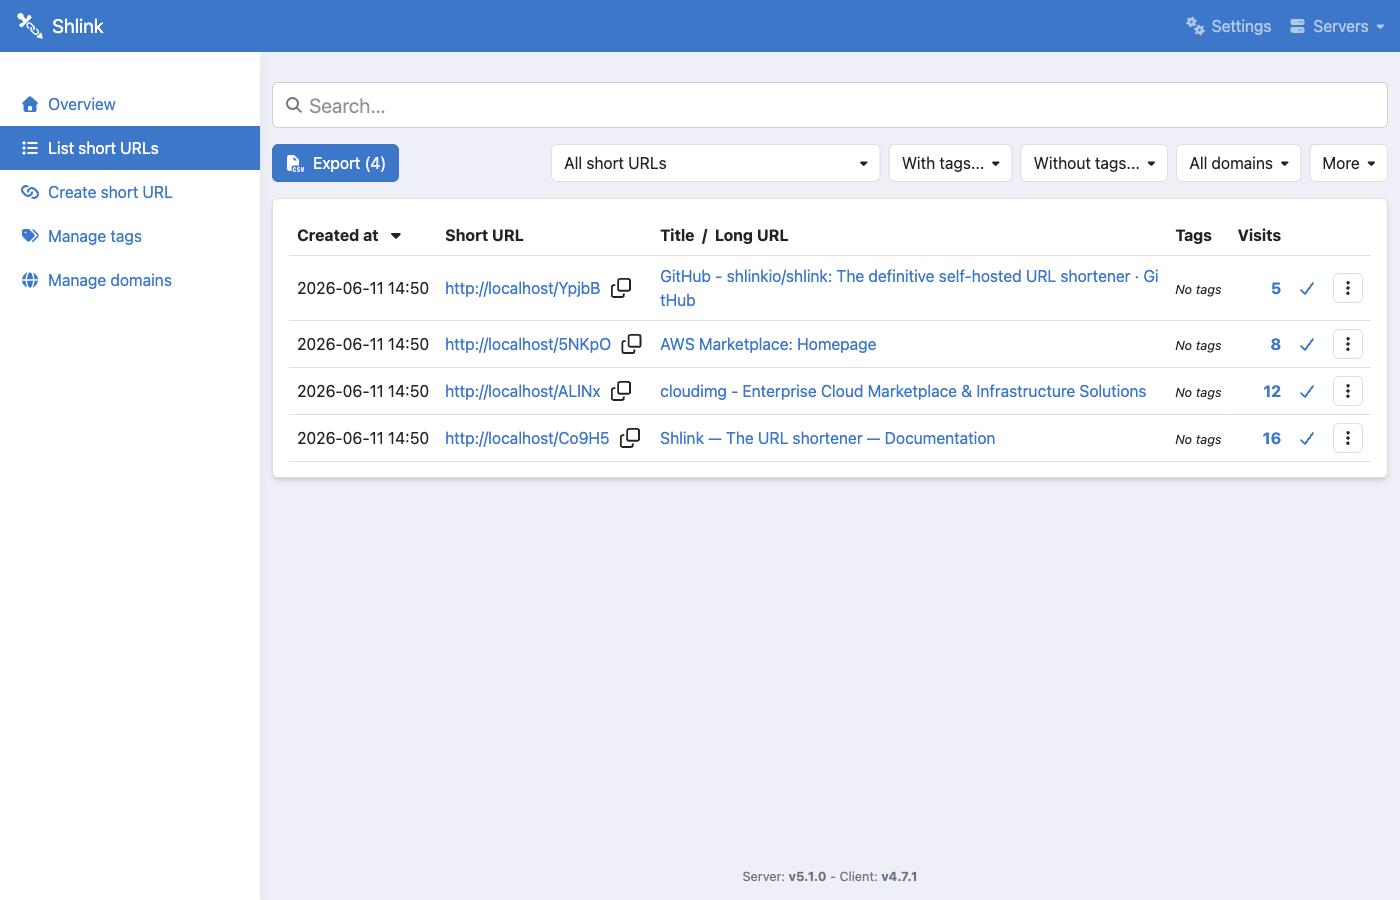Open the GitHub shlinkio/shlink long URL title

909,288
